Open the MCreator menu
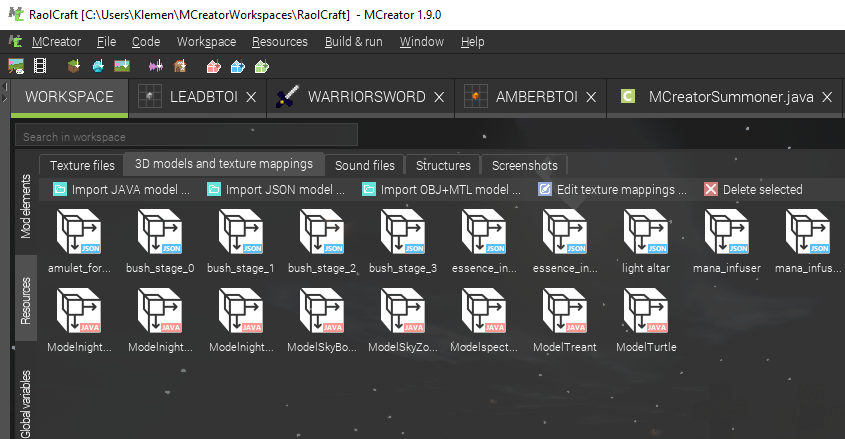 coord(56,41)
